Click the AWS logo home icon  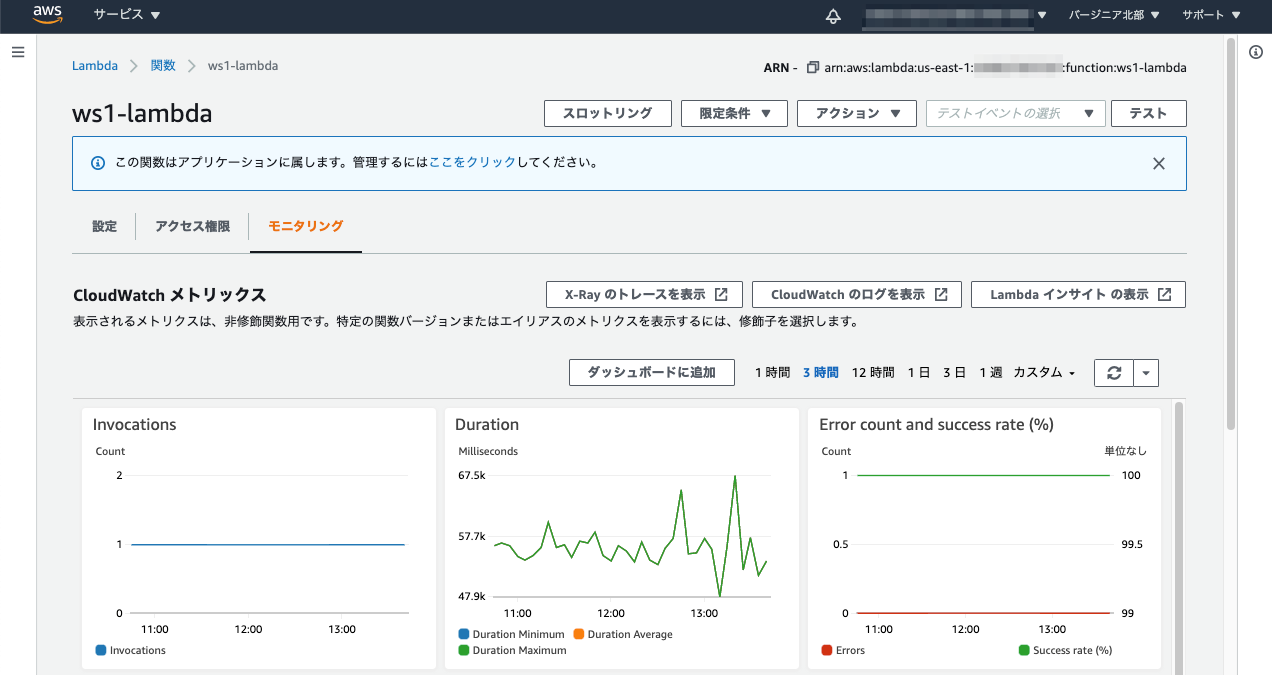pos(48,15)
